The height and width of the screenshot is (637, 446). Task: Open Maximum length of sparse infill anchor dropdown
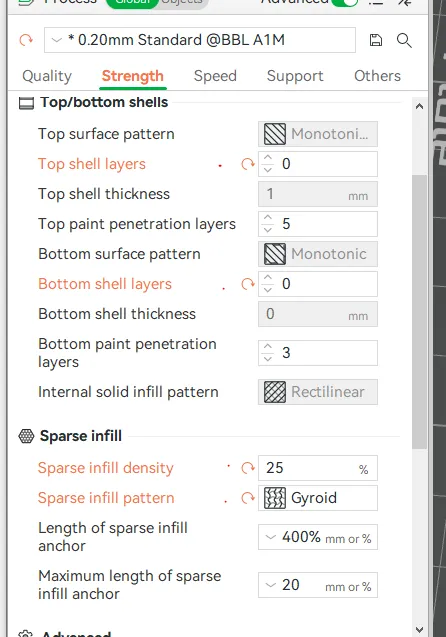[x=318, y=585]
